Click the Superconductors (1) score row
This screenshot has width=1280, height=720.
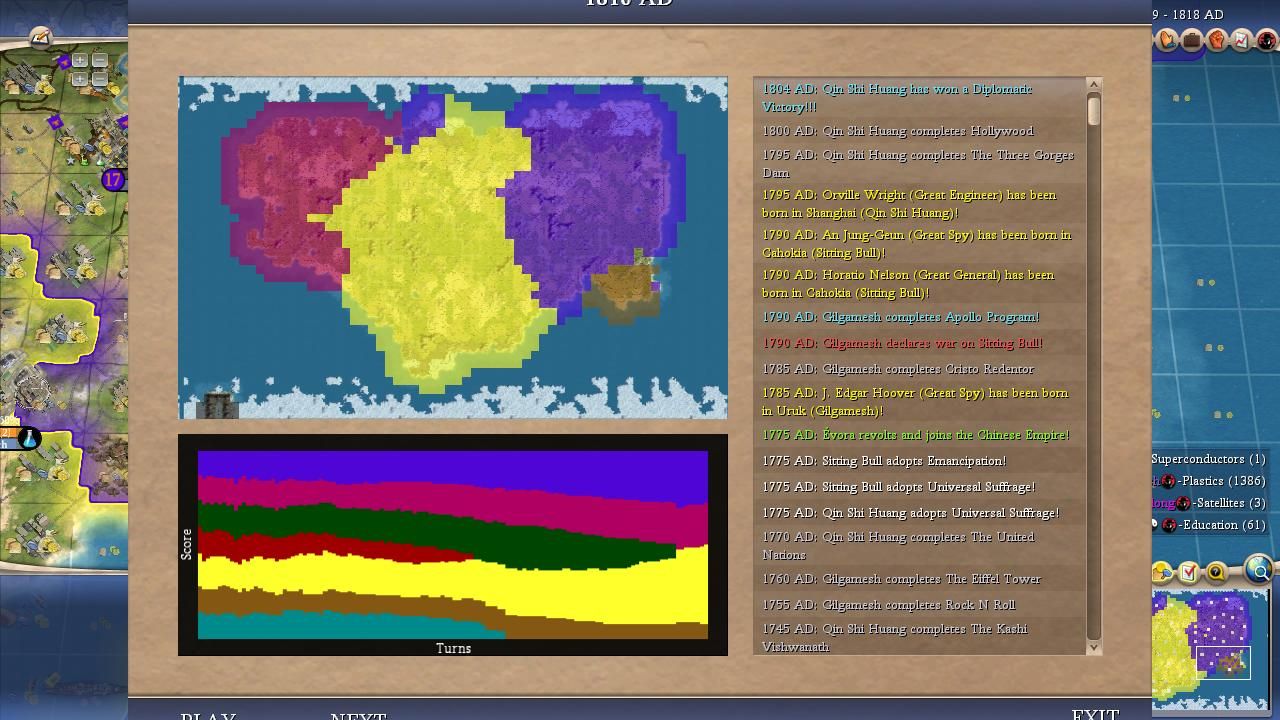[x=1208, y=459]
